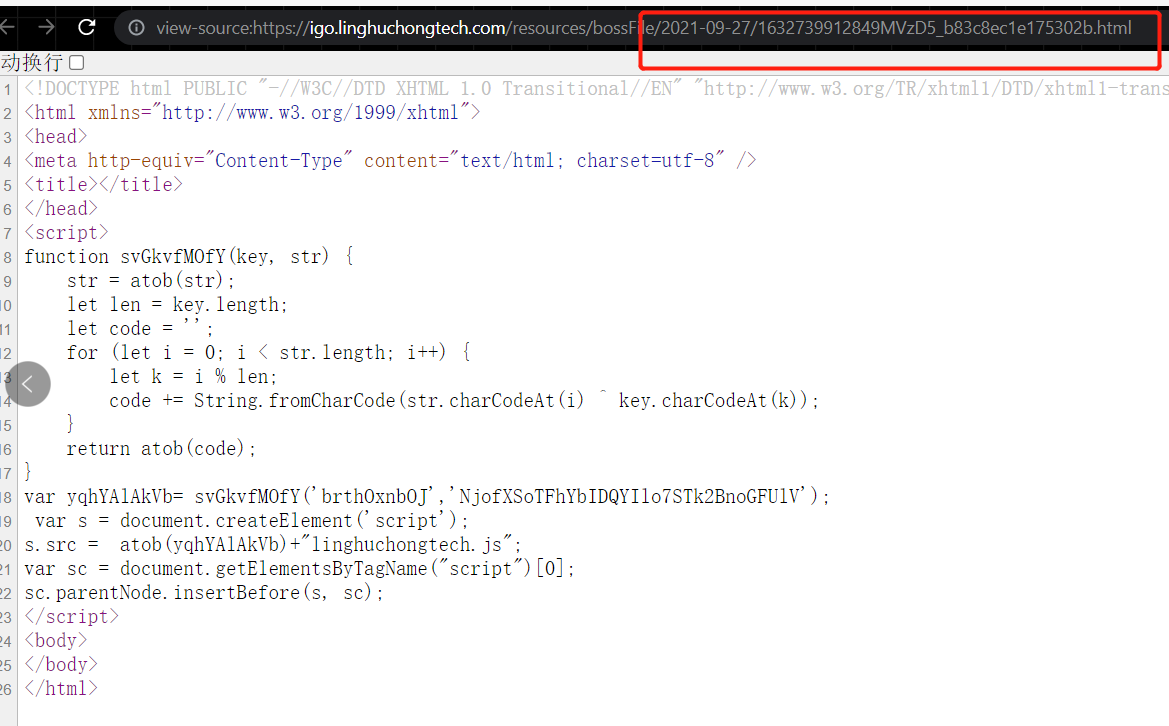Click the for loop header line

[268, 353]
